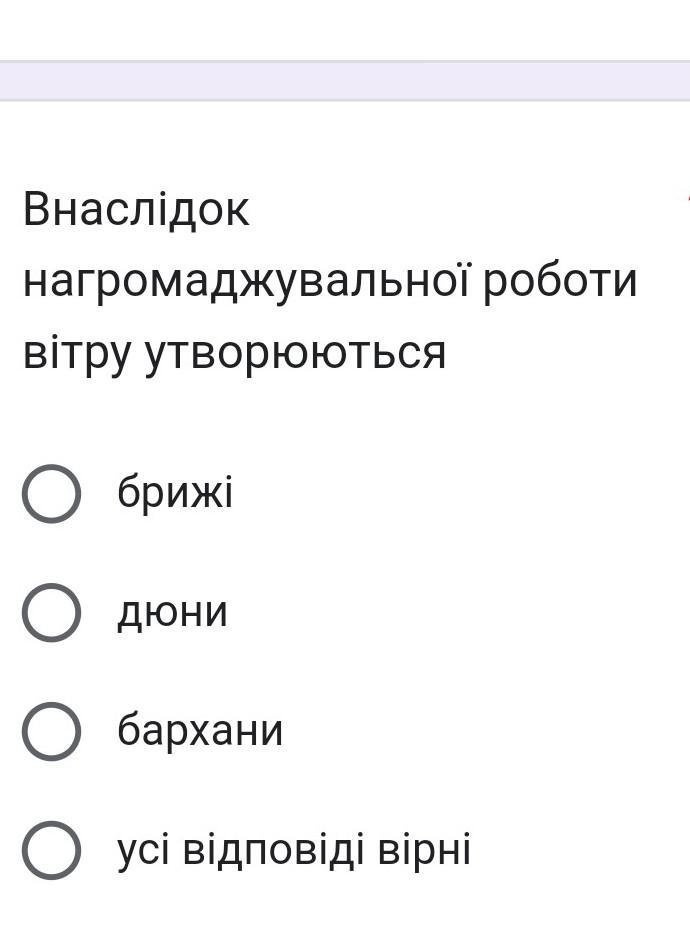Viewport: 690px width, 948px height.
Task: Click the red required asterisk mark
Action: [x=688, y=196]
